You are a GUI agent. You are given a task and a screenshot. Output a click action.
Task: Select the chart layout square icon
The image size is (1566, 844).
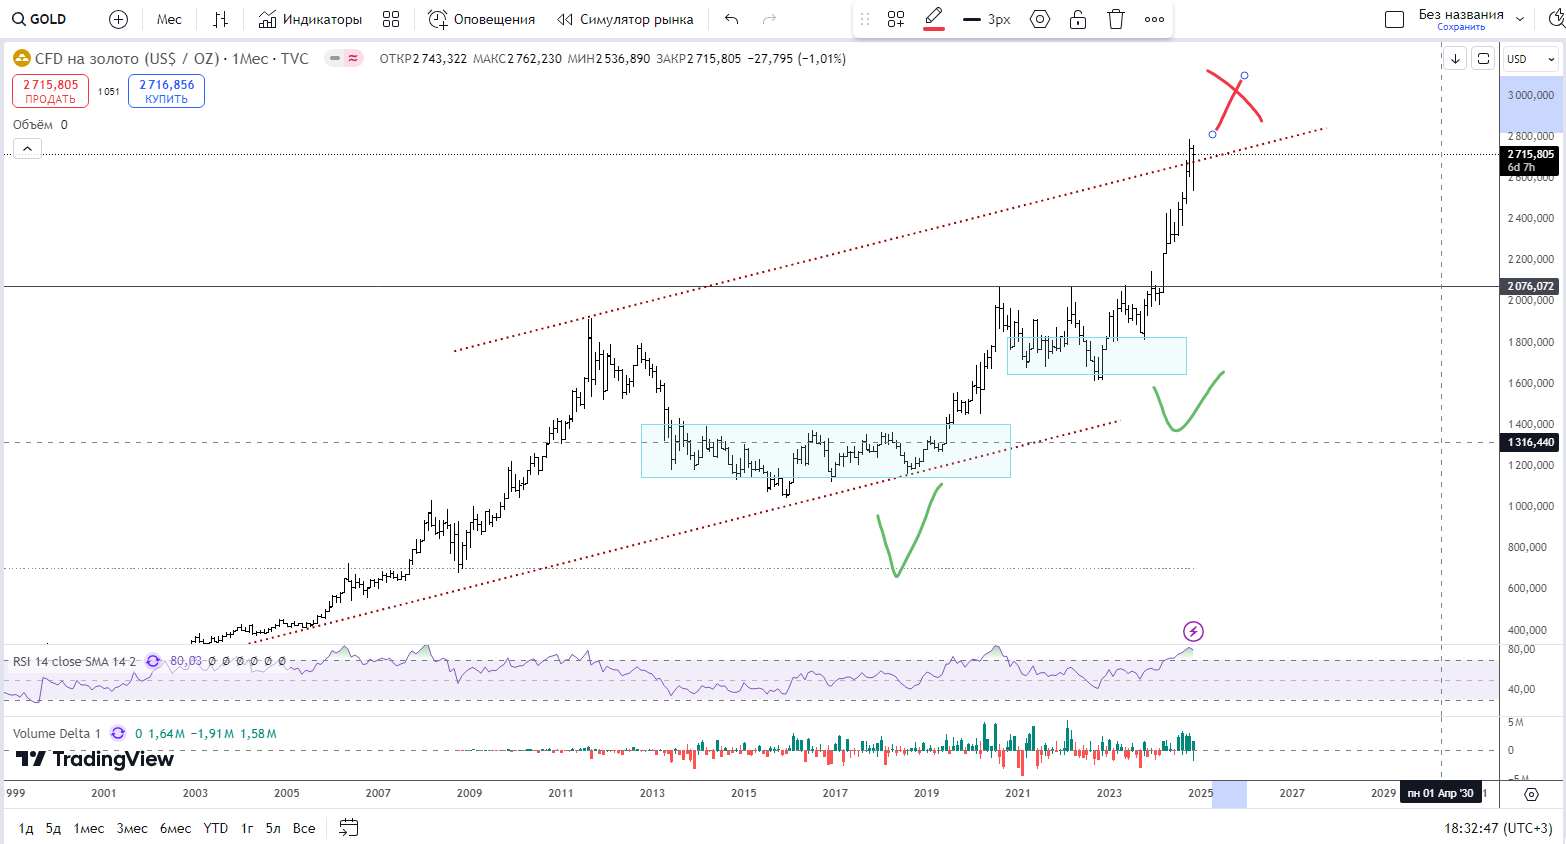(x=1394, y=19)
